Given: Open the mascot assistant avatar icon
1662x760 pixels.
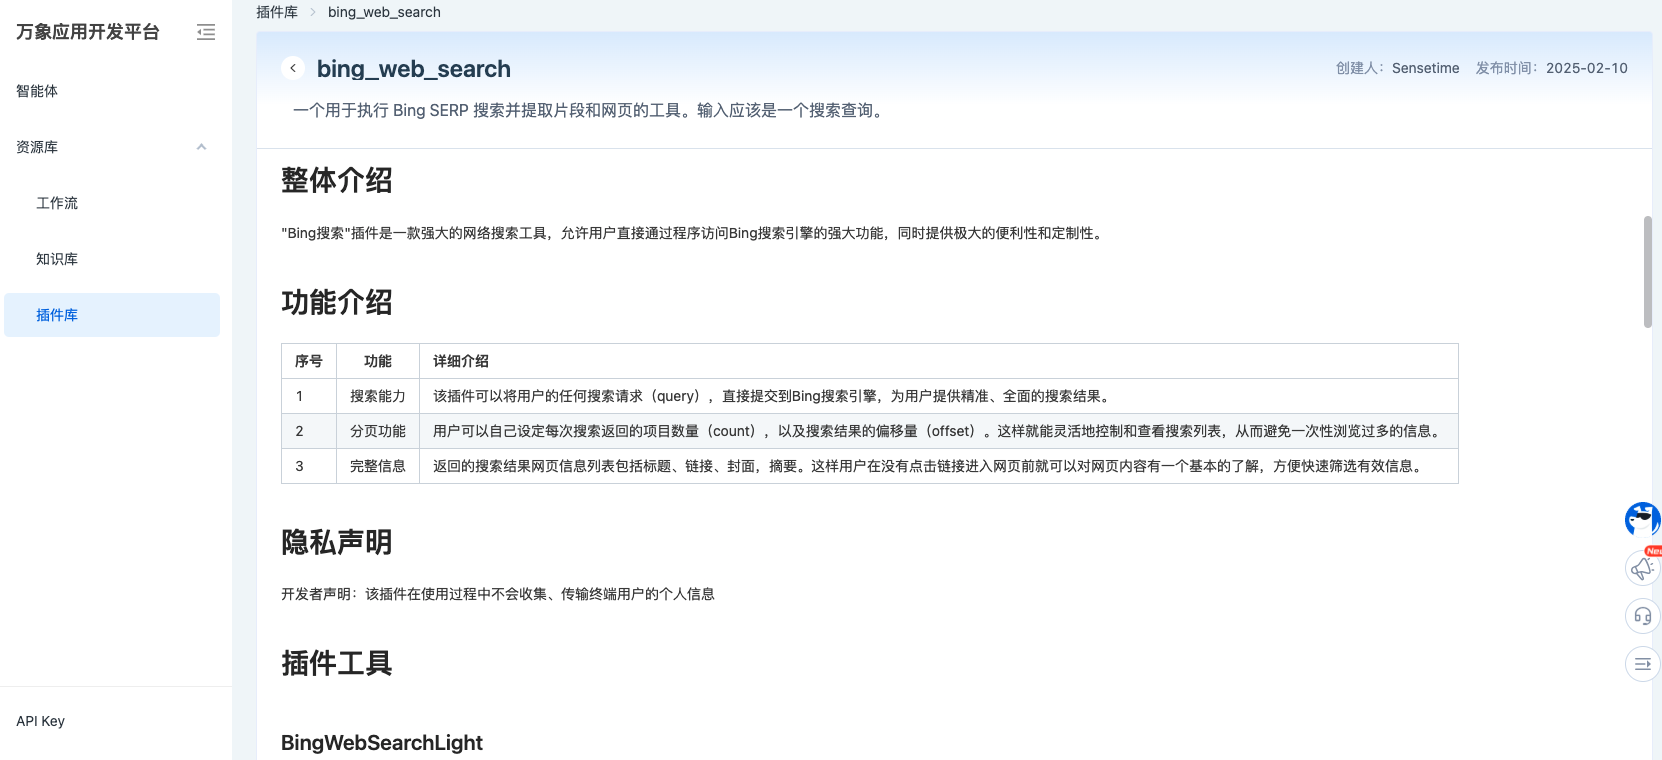Looking at the screenshot, I should [x=1642, y=519].
